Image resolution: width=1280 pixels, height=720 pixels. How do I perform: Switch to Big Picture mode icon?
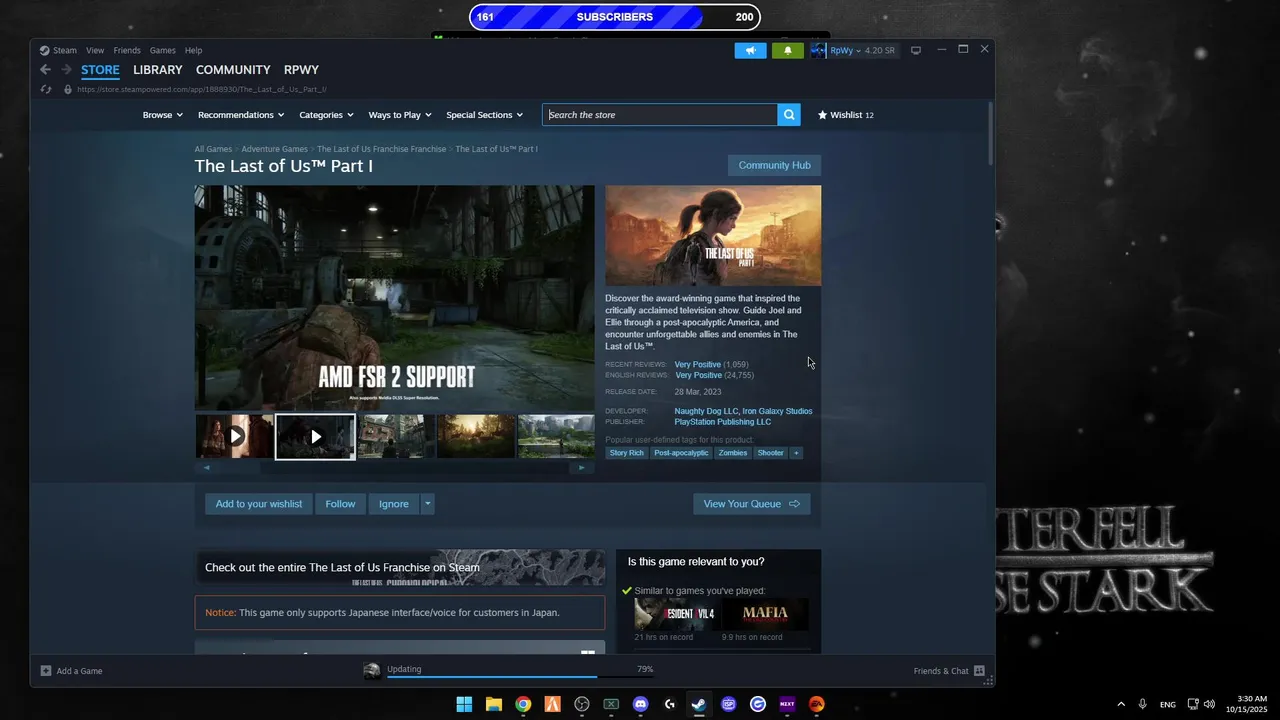(x=915, y=50)
